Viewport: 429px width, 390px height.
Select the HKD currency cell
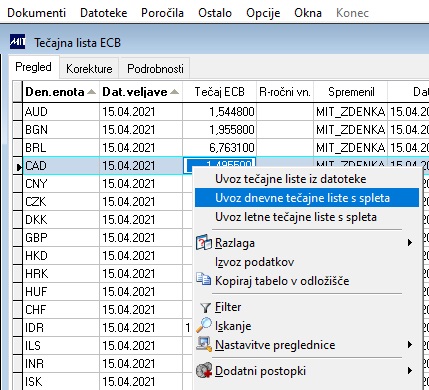pos(61,256)
